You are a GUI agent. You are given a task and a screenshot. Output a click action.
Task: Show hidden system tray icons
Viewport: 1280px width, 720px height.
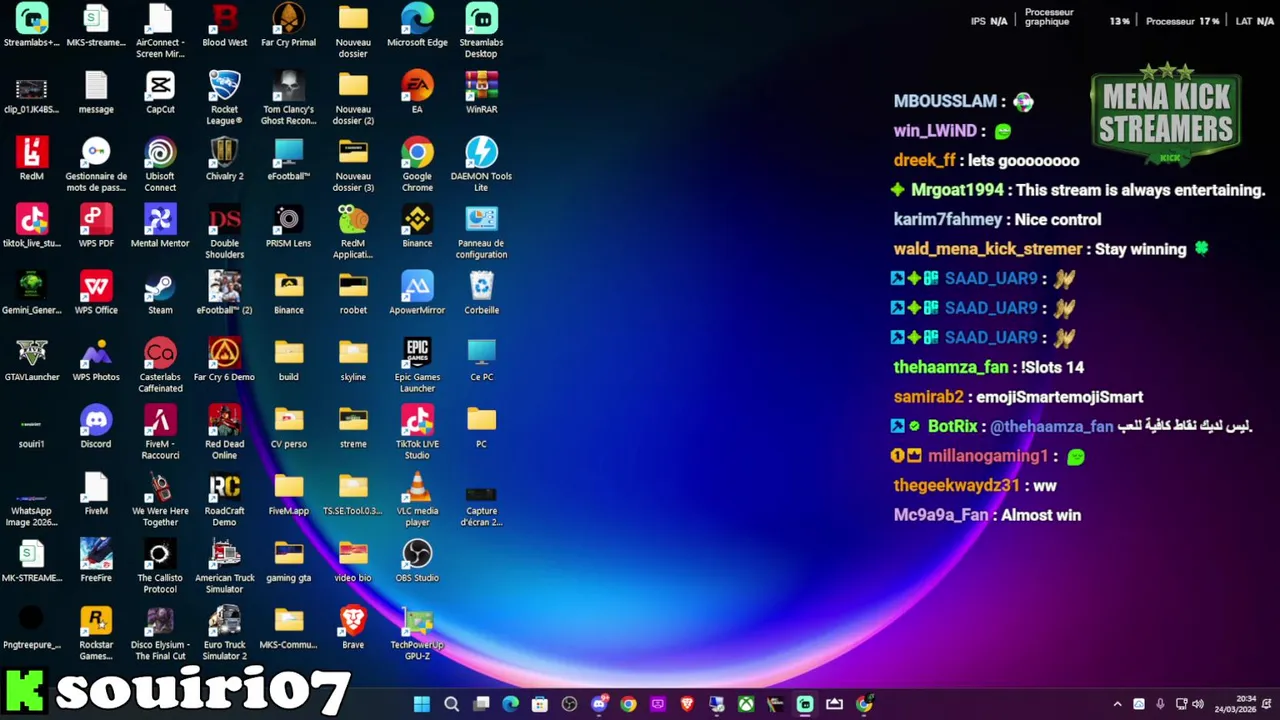coord(1117,704)
